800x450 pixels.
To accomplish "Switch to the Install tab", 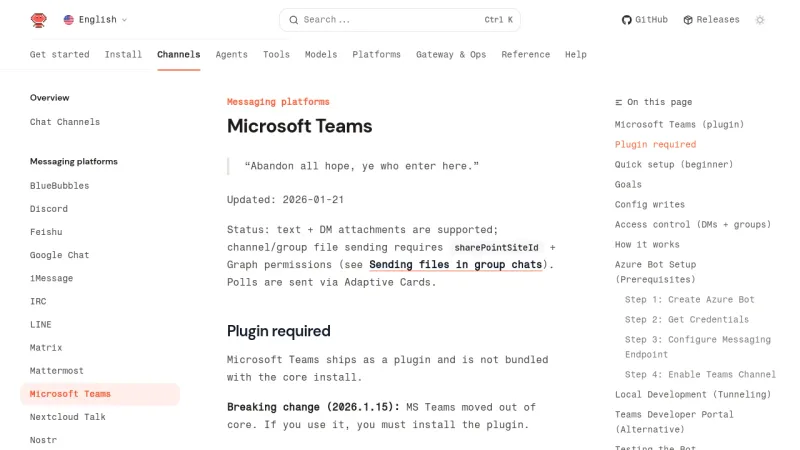I will click(x=123, y=55).
